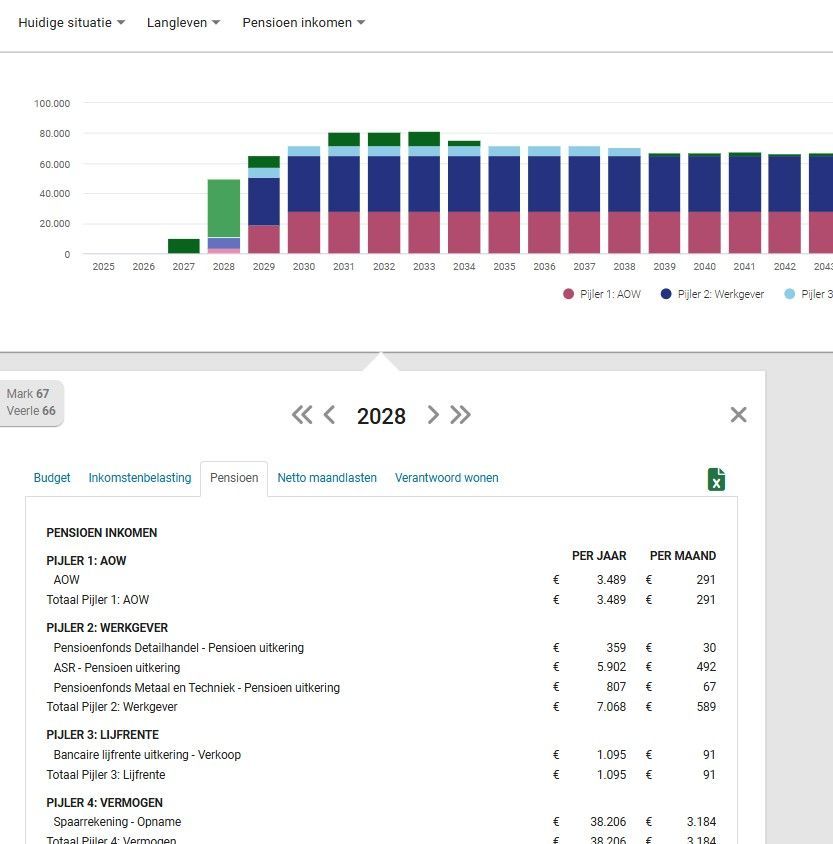The width and height of the screenshot is (833, 844).
Task: Toggle Pijler 2: Werkgever legend series
Action: tap(712, 294)
